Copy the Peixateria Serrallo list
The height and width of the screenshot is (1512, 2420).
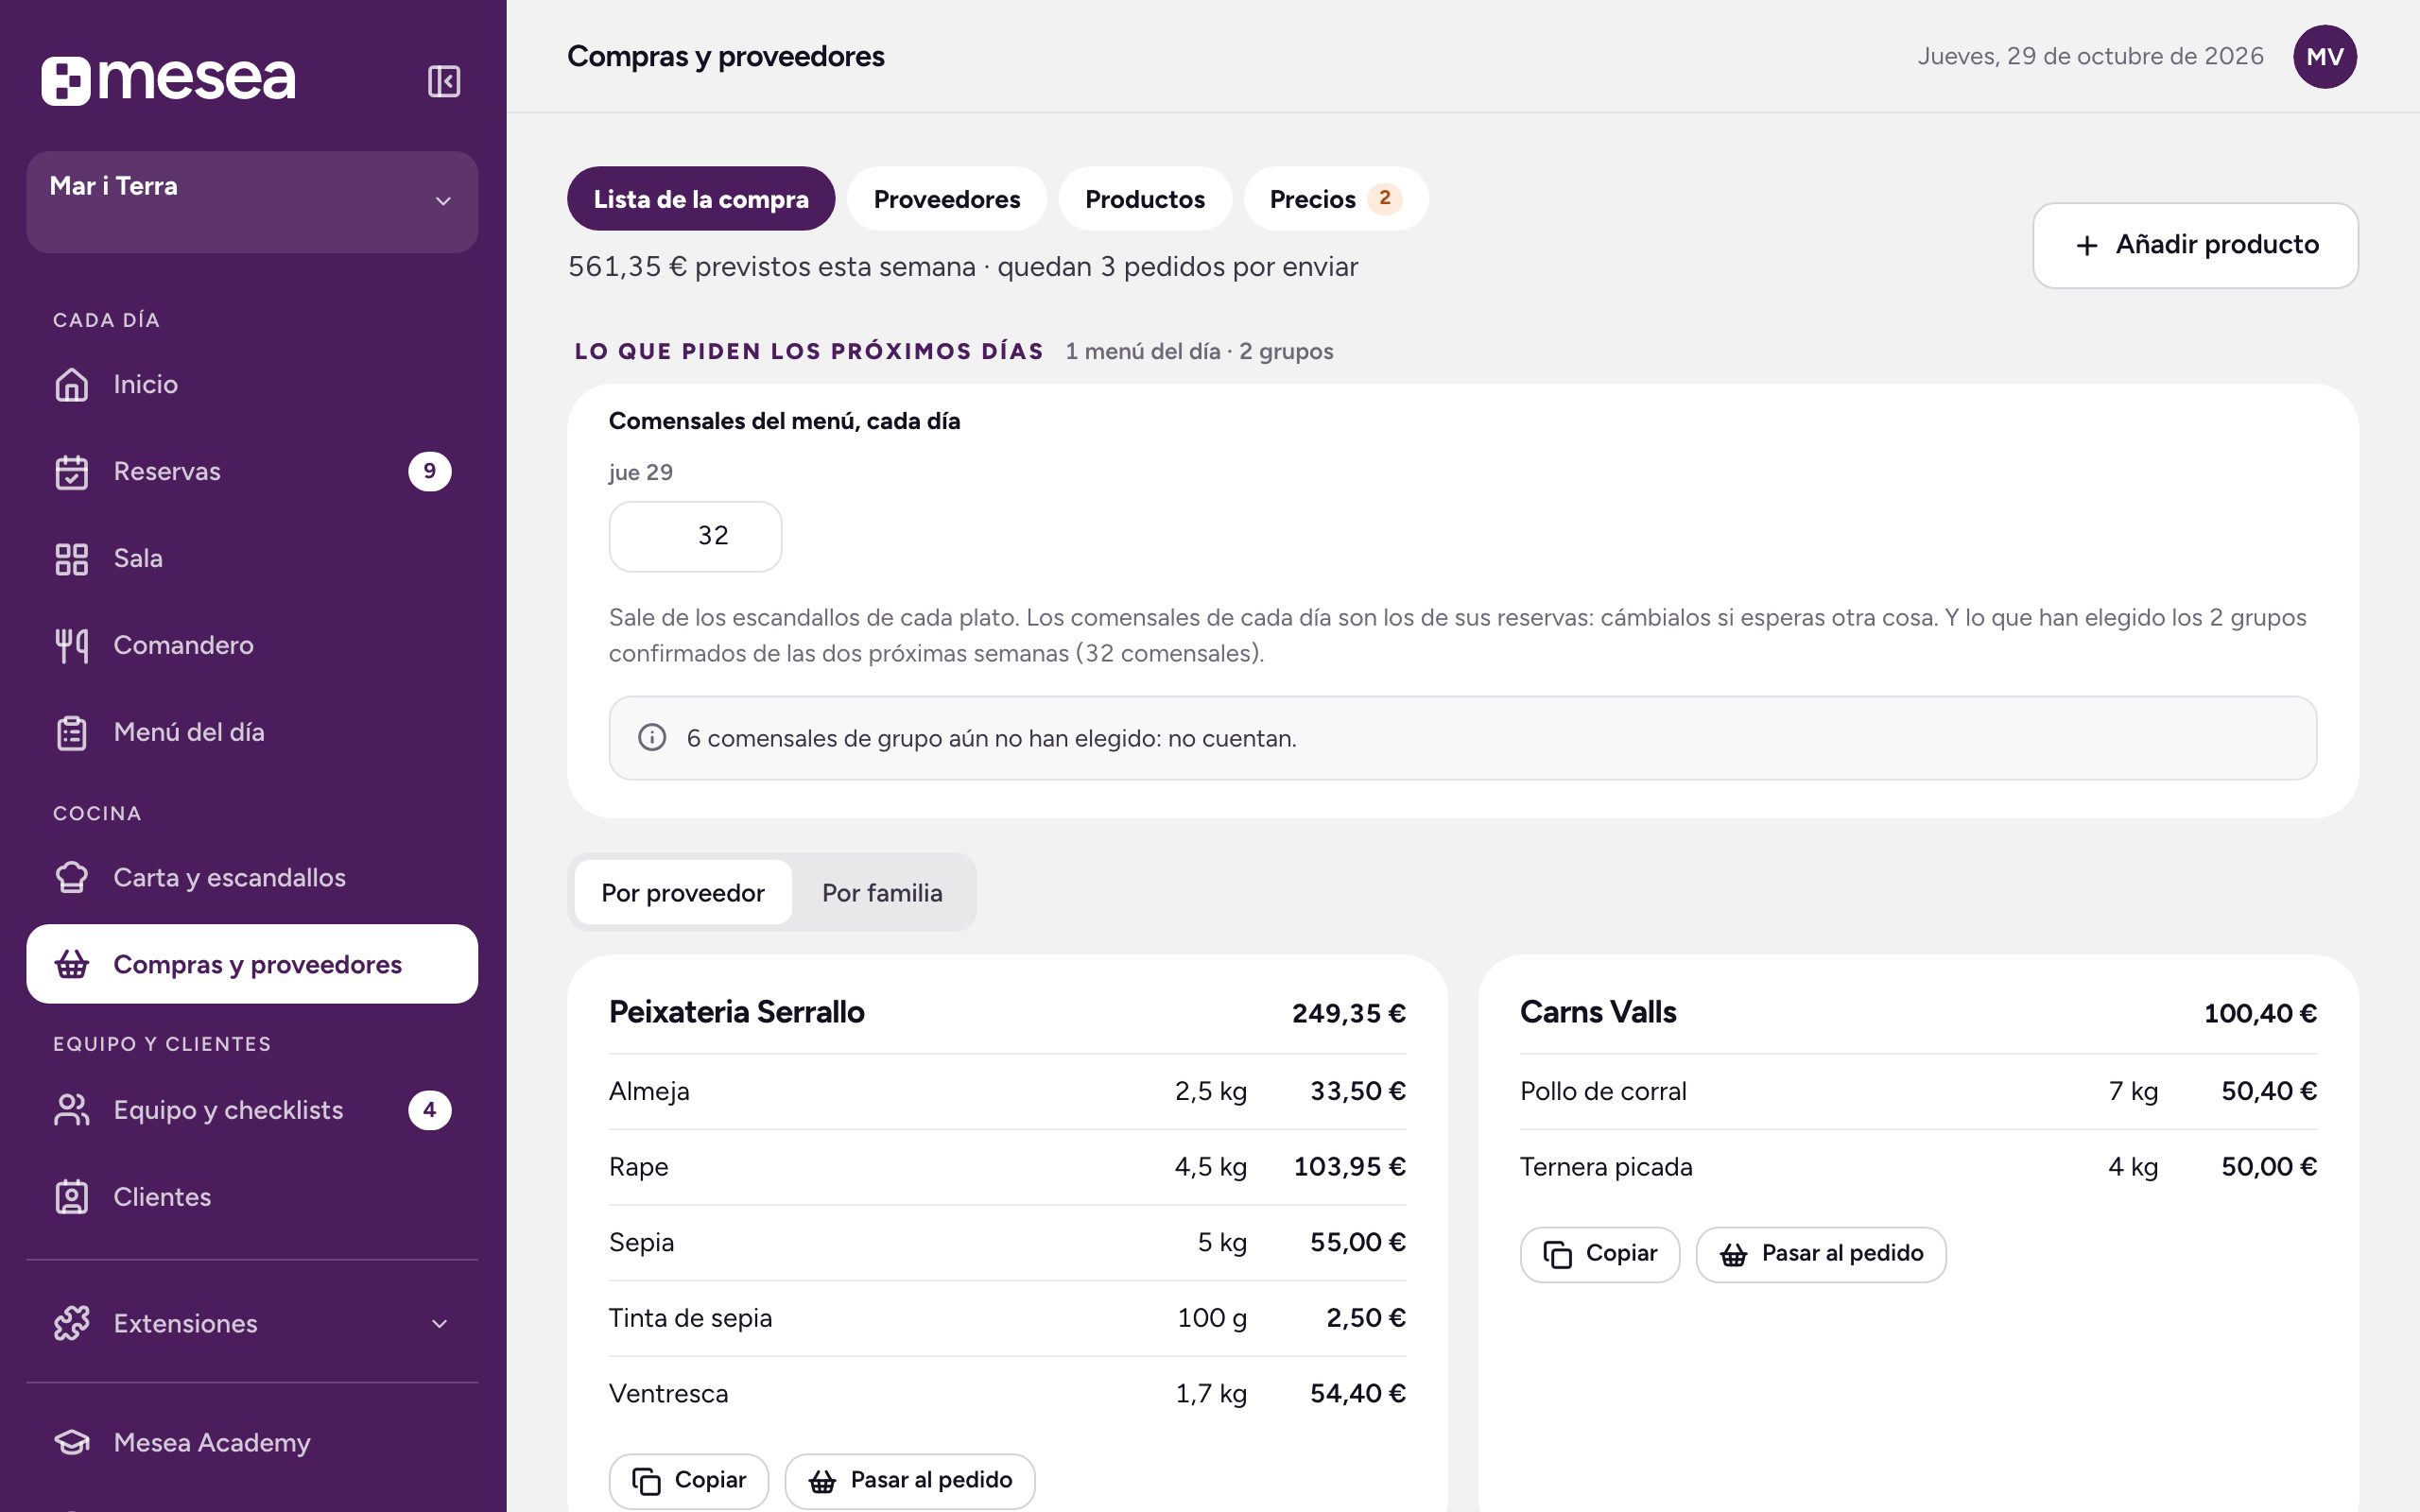click(x=689, y=1480)
